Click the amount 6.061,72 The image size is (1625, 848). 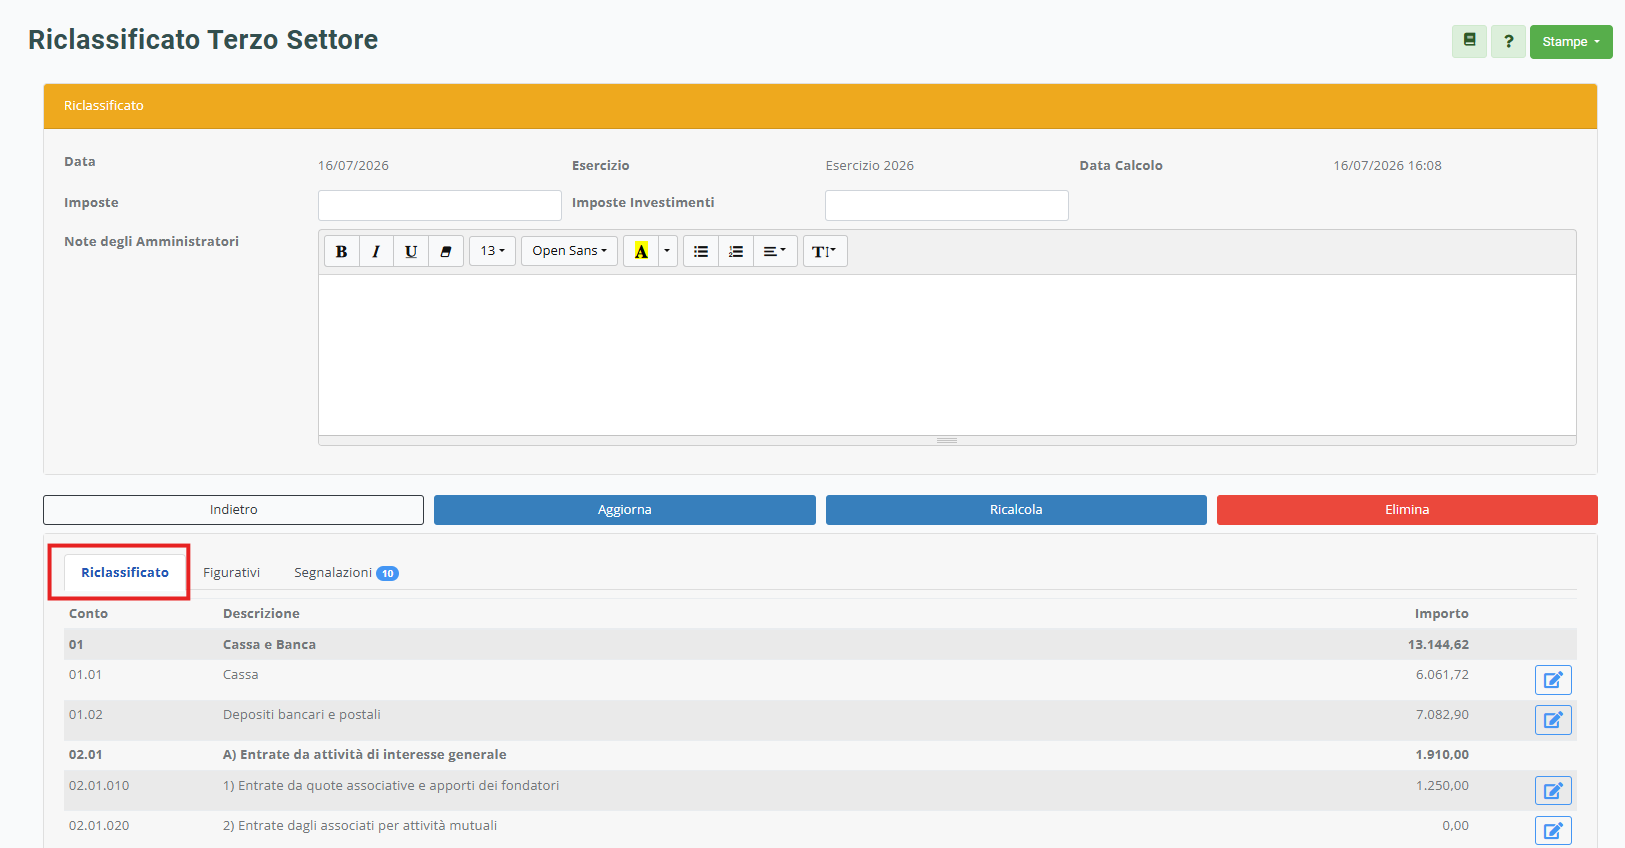click(x=1442, y=675)
